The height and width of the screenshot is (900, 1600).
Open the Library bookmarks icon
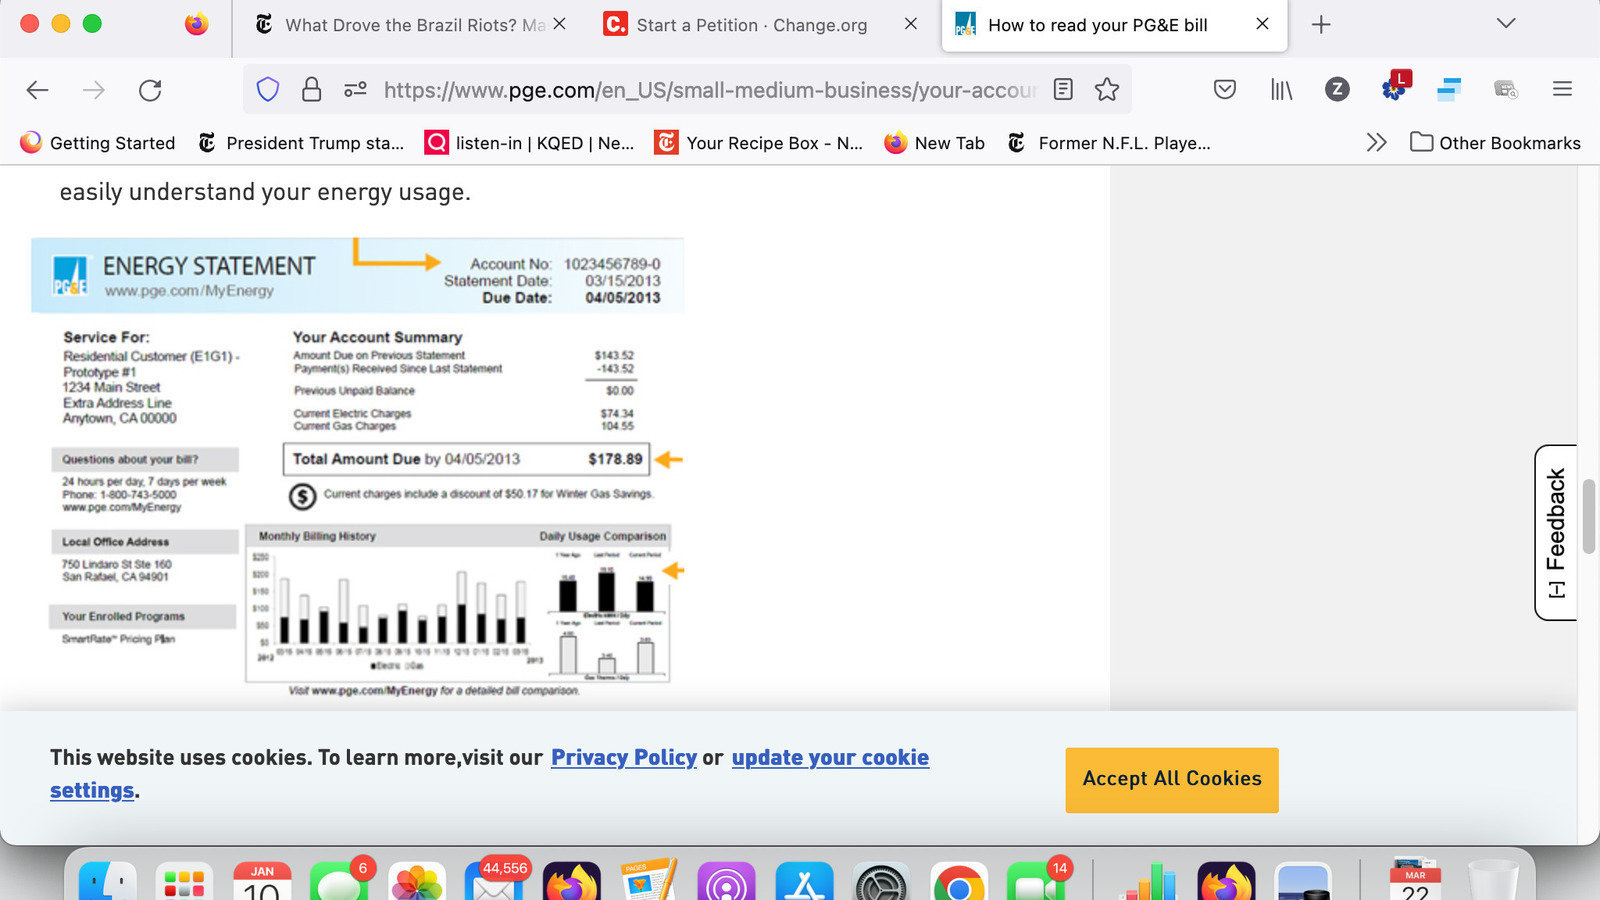[x=1281, y=90]
